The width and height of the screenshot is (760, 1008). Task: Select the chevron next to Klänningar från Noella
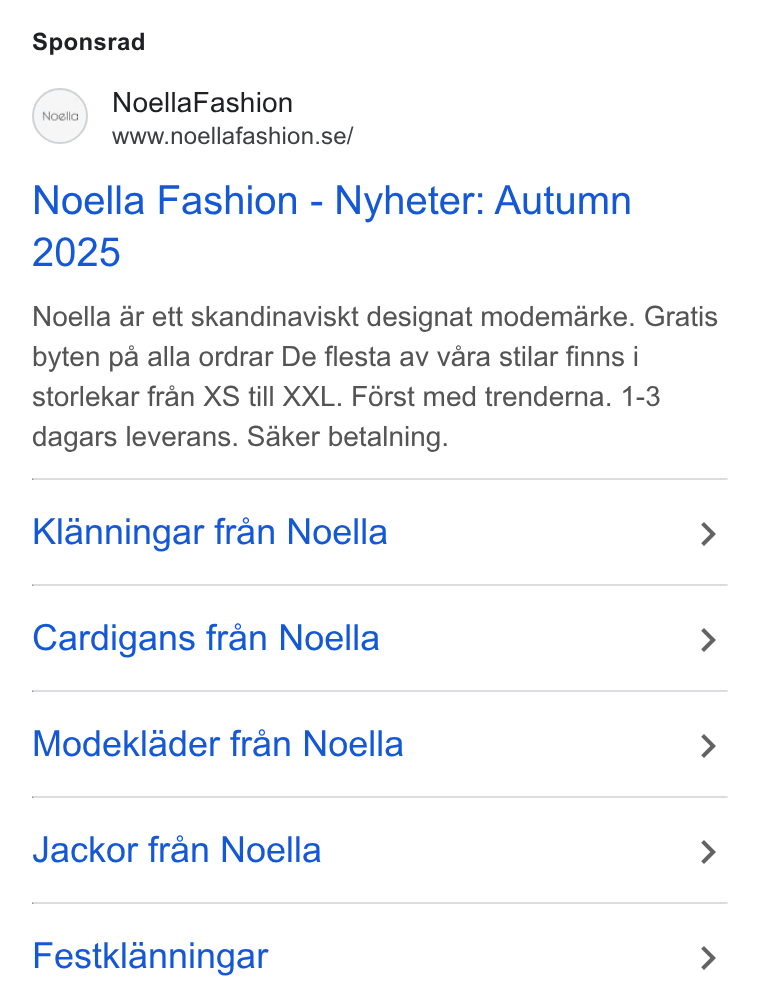point(708,534)
